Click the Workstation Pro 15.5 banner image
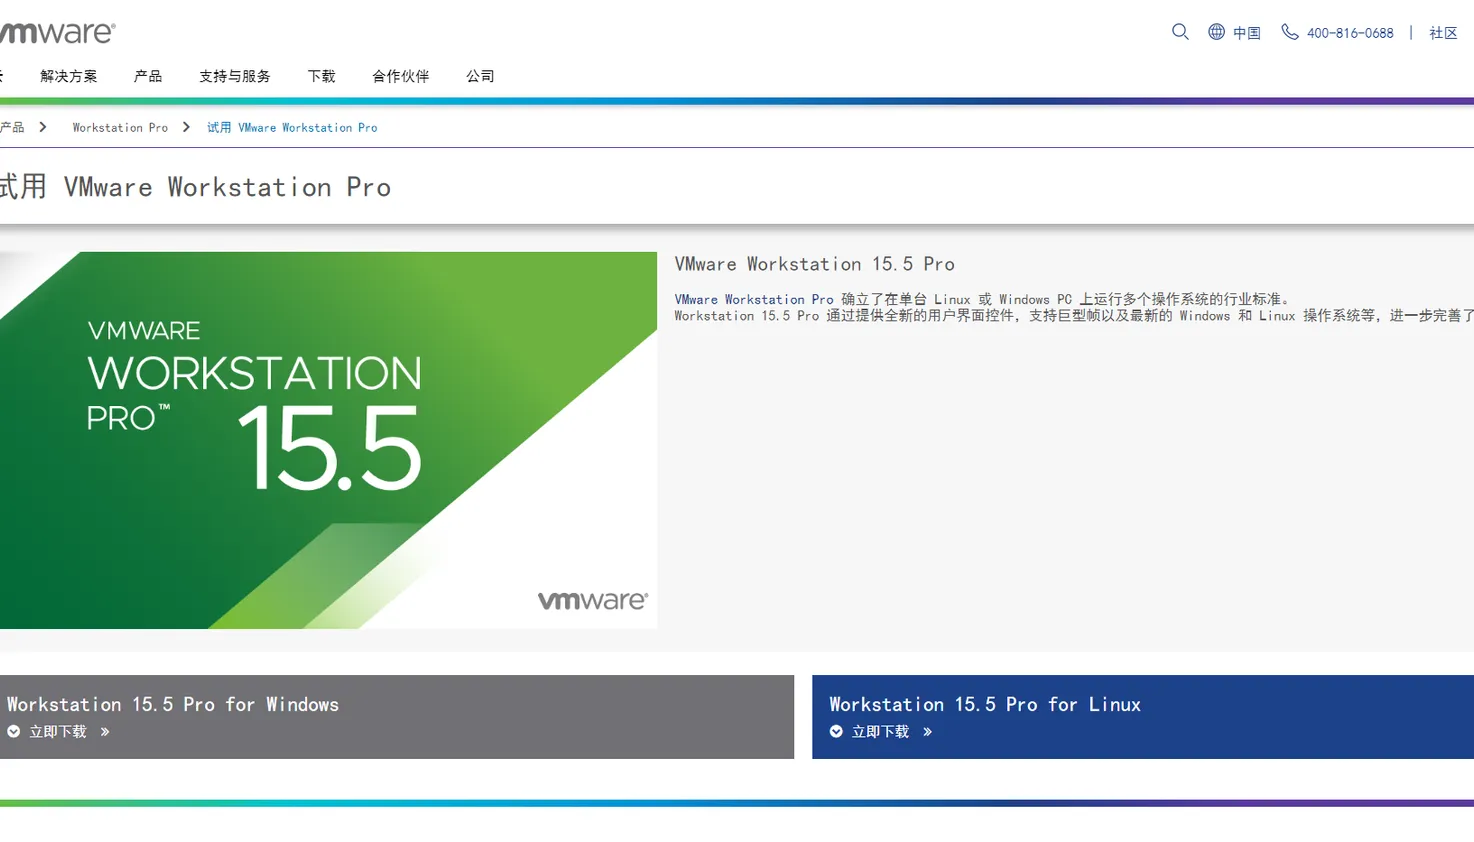Image resolution: width=1474 pixels, height=842 pixels. pos(328,440)
